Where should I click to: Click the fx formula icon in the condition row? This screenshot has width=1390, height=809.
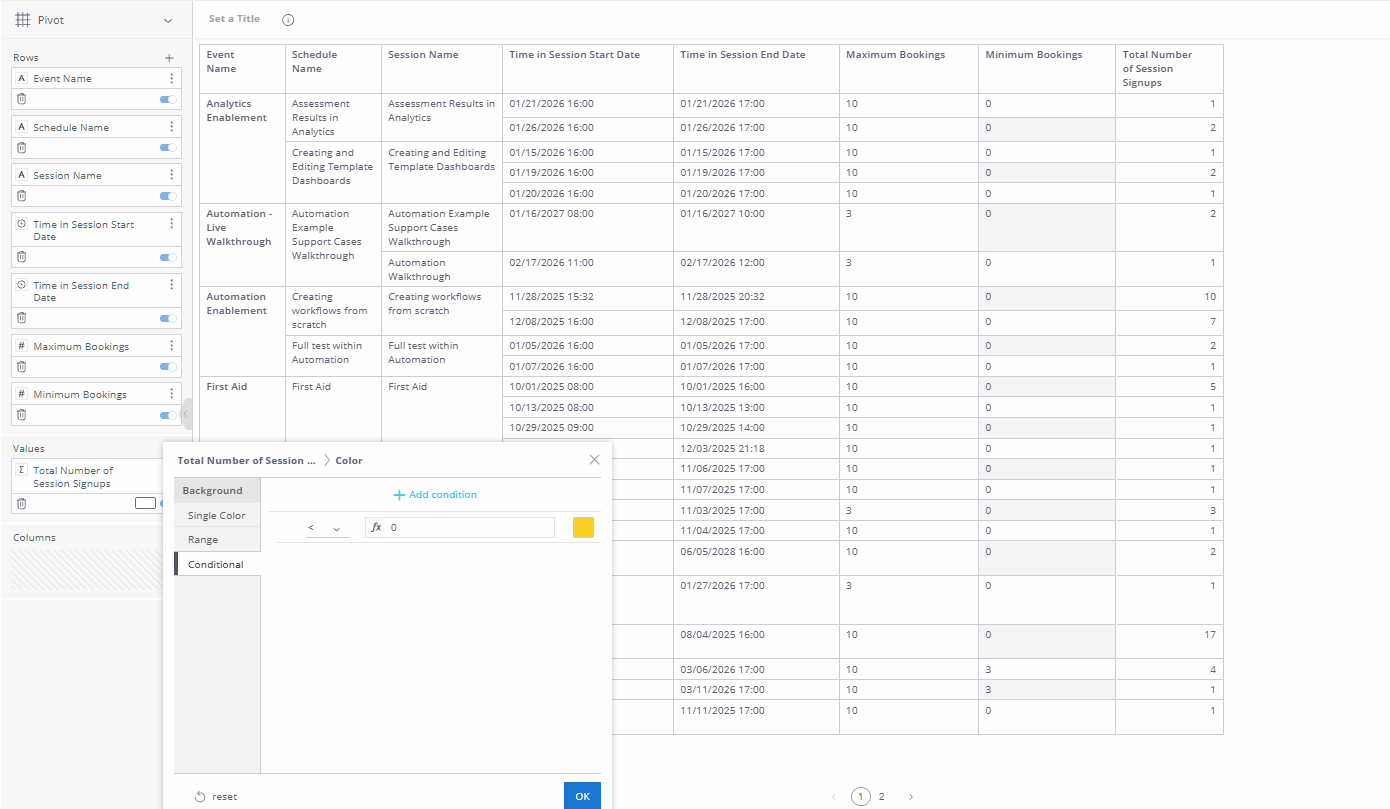click(x=375, y=526)
